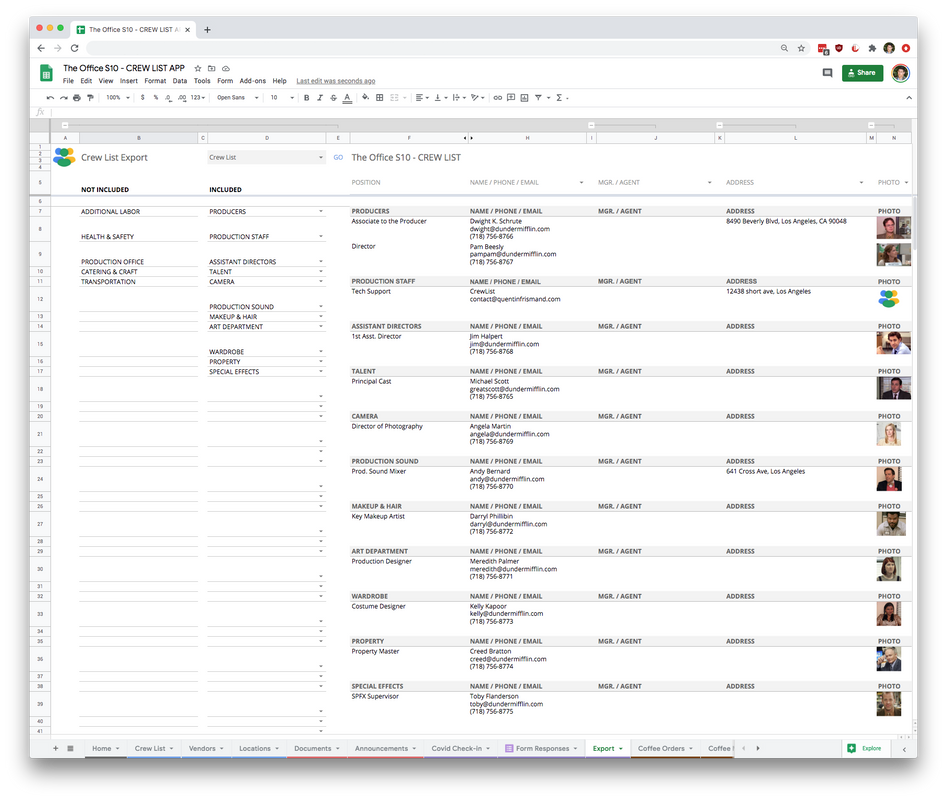Click the move to folder icon
Screen dimensions: 947x800
click(x=211, y=69)
